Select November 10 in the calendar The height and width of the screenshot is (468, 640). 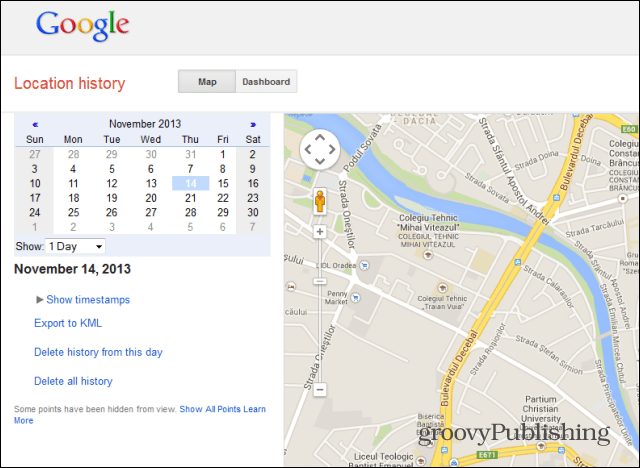point(35,184)
